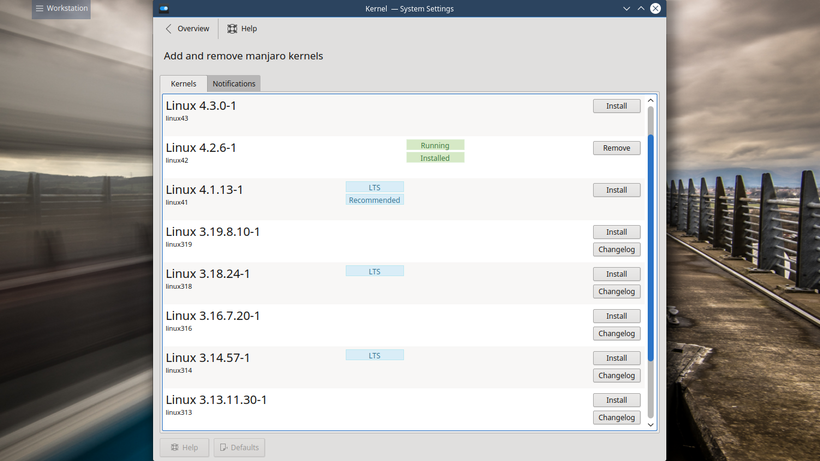Click the blue scrollbar handle of kernel list
Image resolution: width=820 pixels, height=461 pixels.
(x=651, y=248)
